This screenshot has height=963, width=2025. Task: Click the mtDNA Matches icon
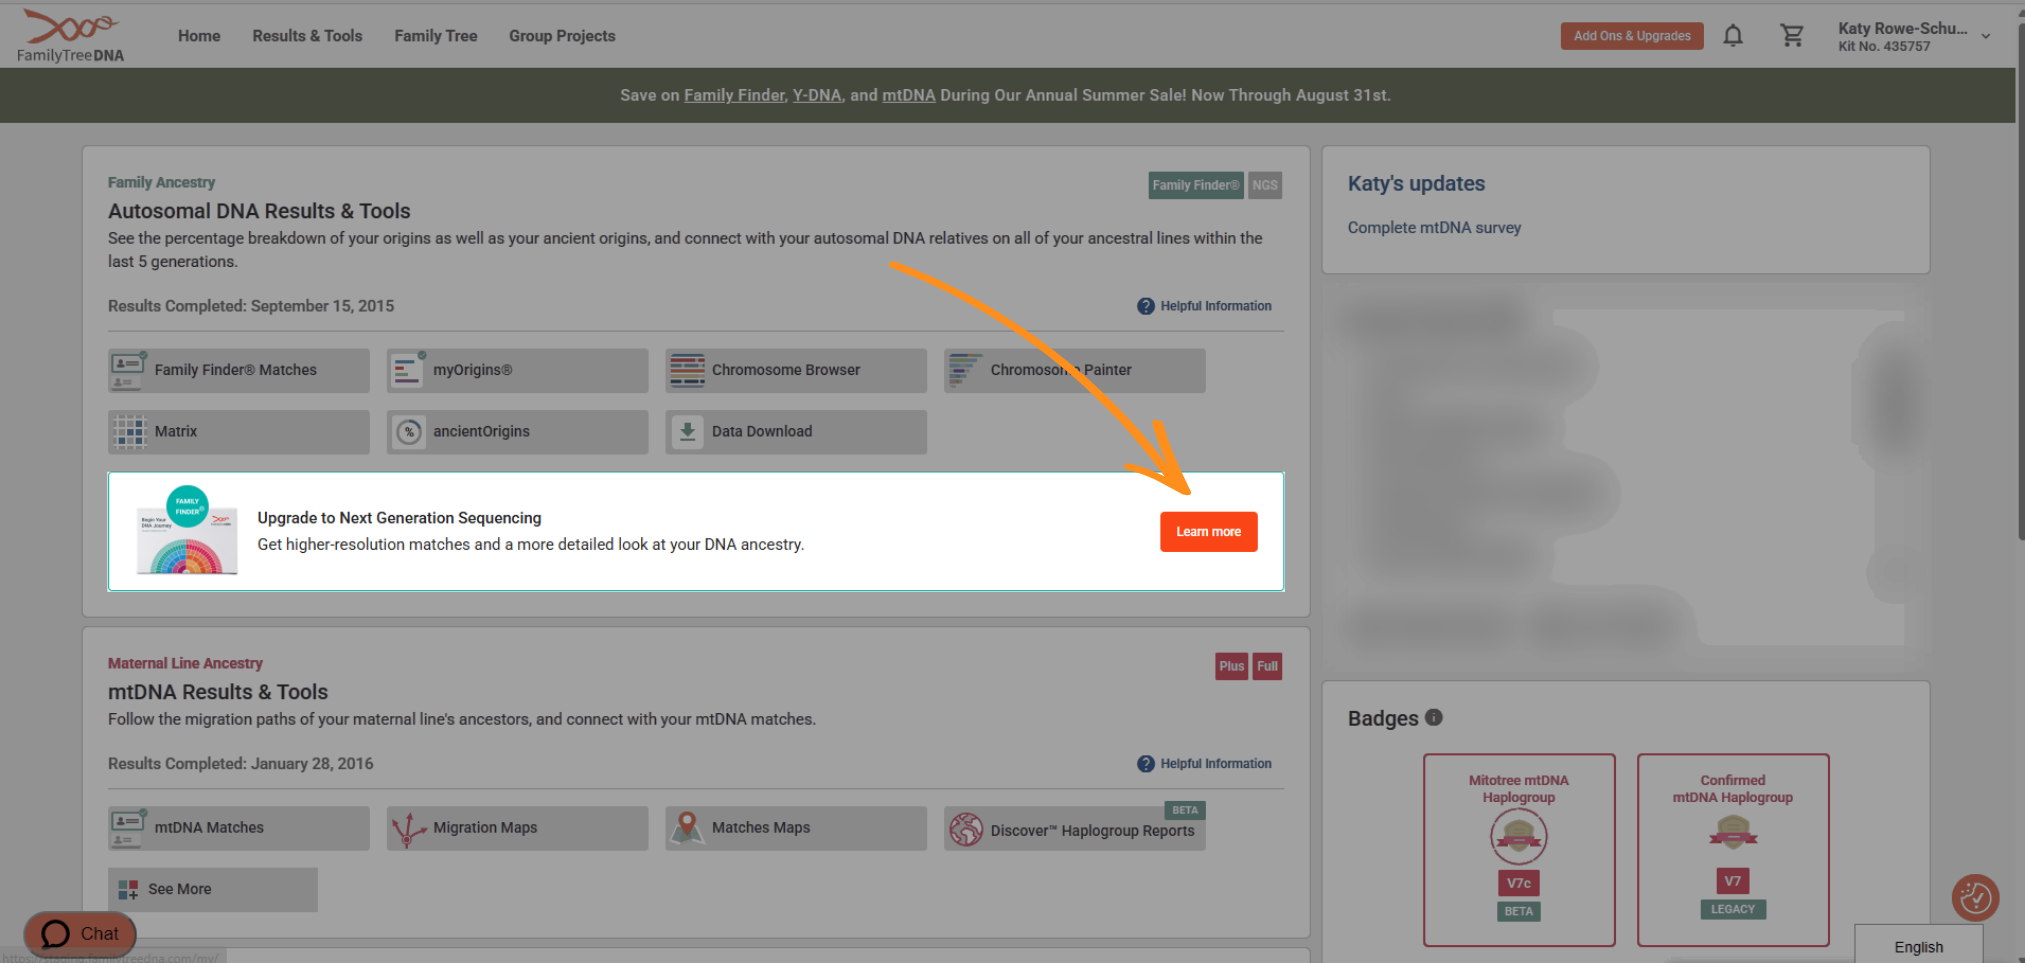[128, 828]
